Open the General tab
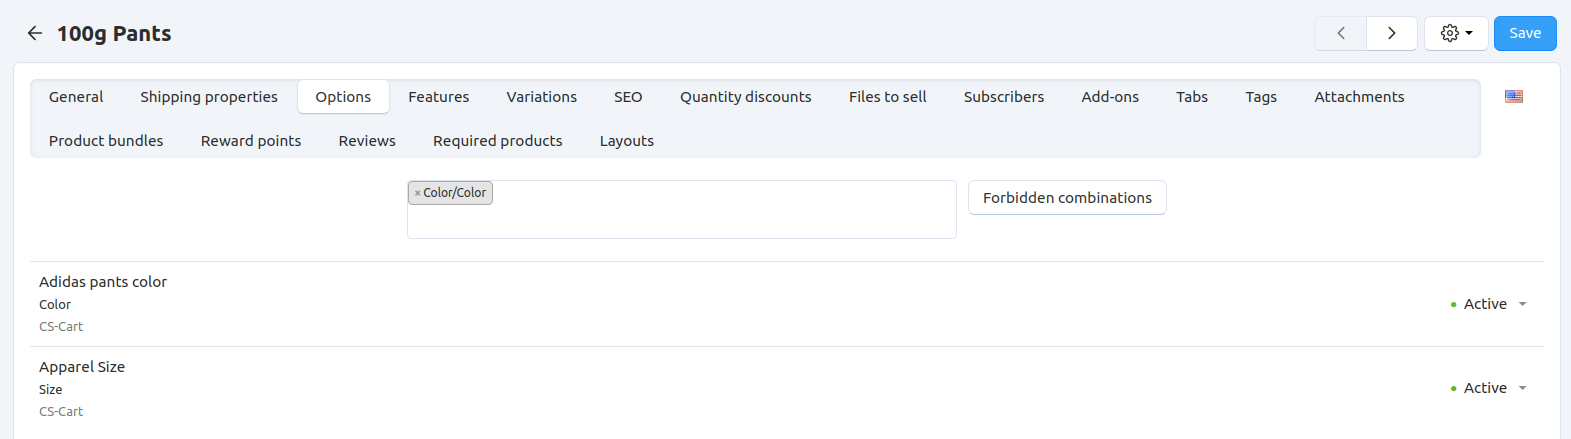The height and width of the screenshot is (439, 1571). (x=76, y=97)
